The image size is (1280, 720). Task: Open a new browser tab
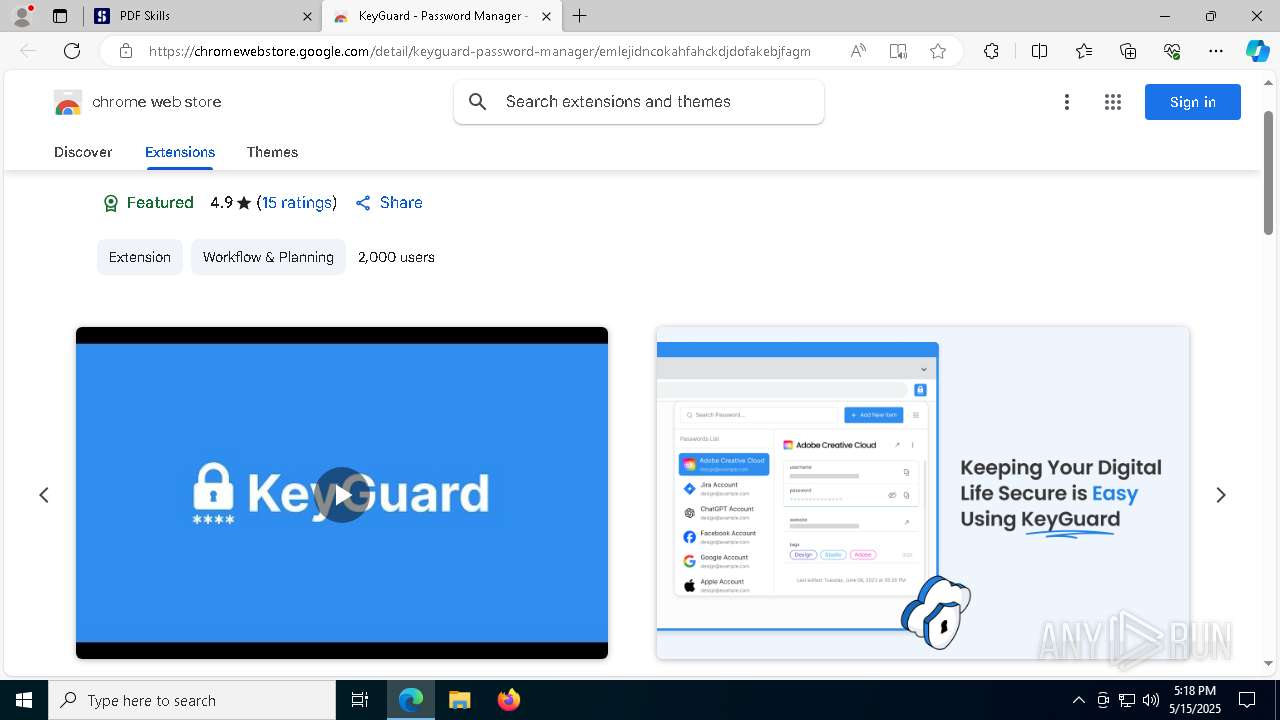pyautogui.click(x=580, y=16)
